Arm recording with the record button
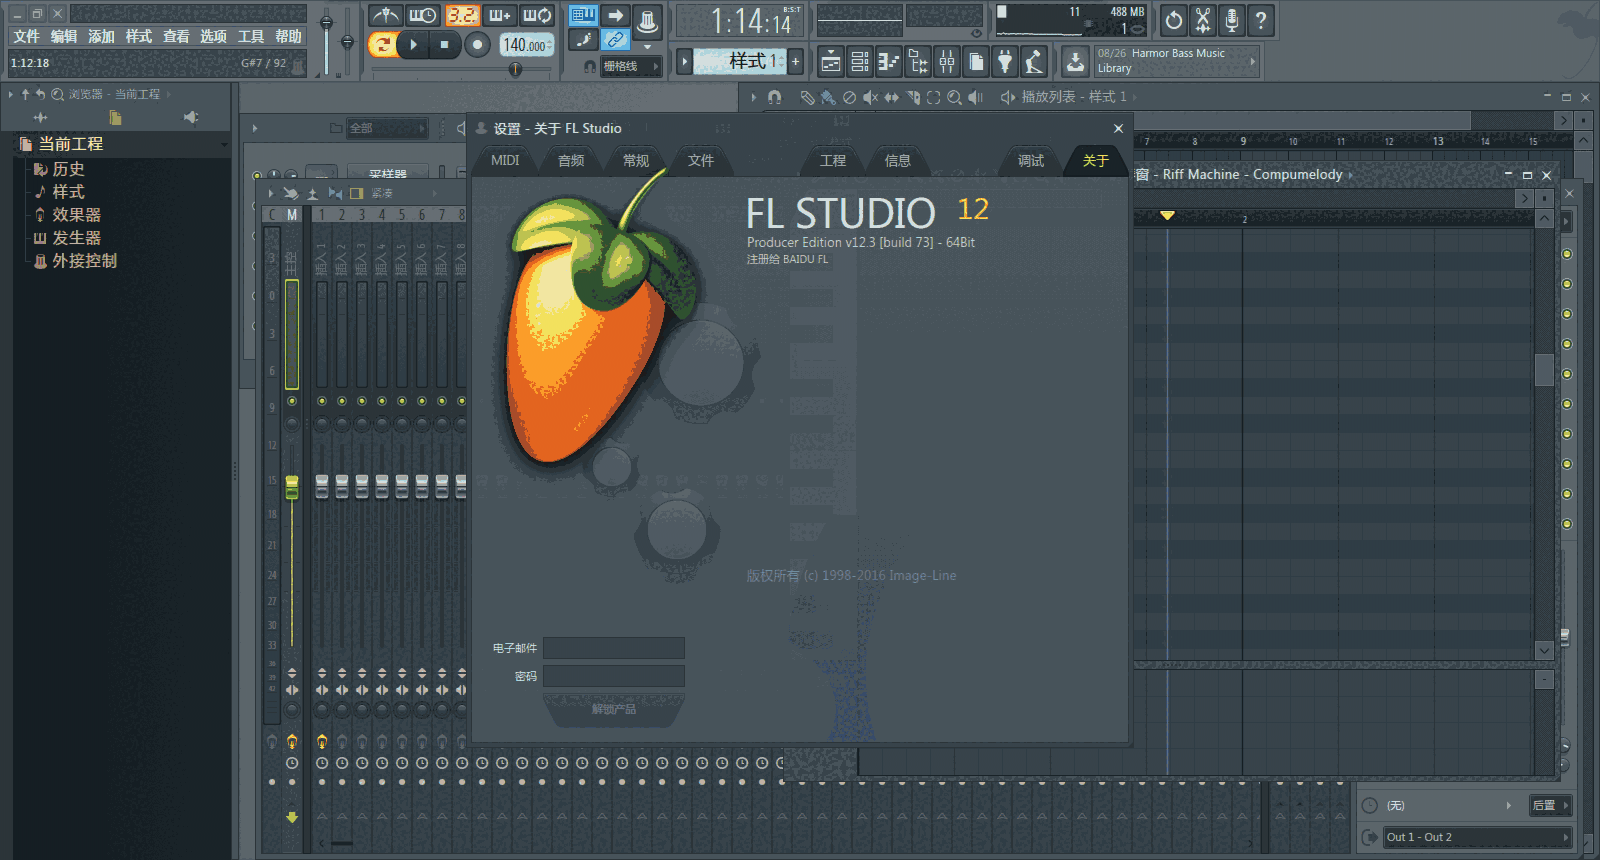The height and width of the screenshot is (860, 1600). pyautogui.click(x=478, y=44)
